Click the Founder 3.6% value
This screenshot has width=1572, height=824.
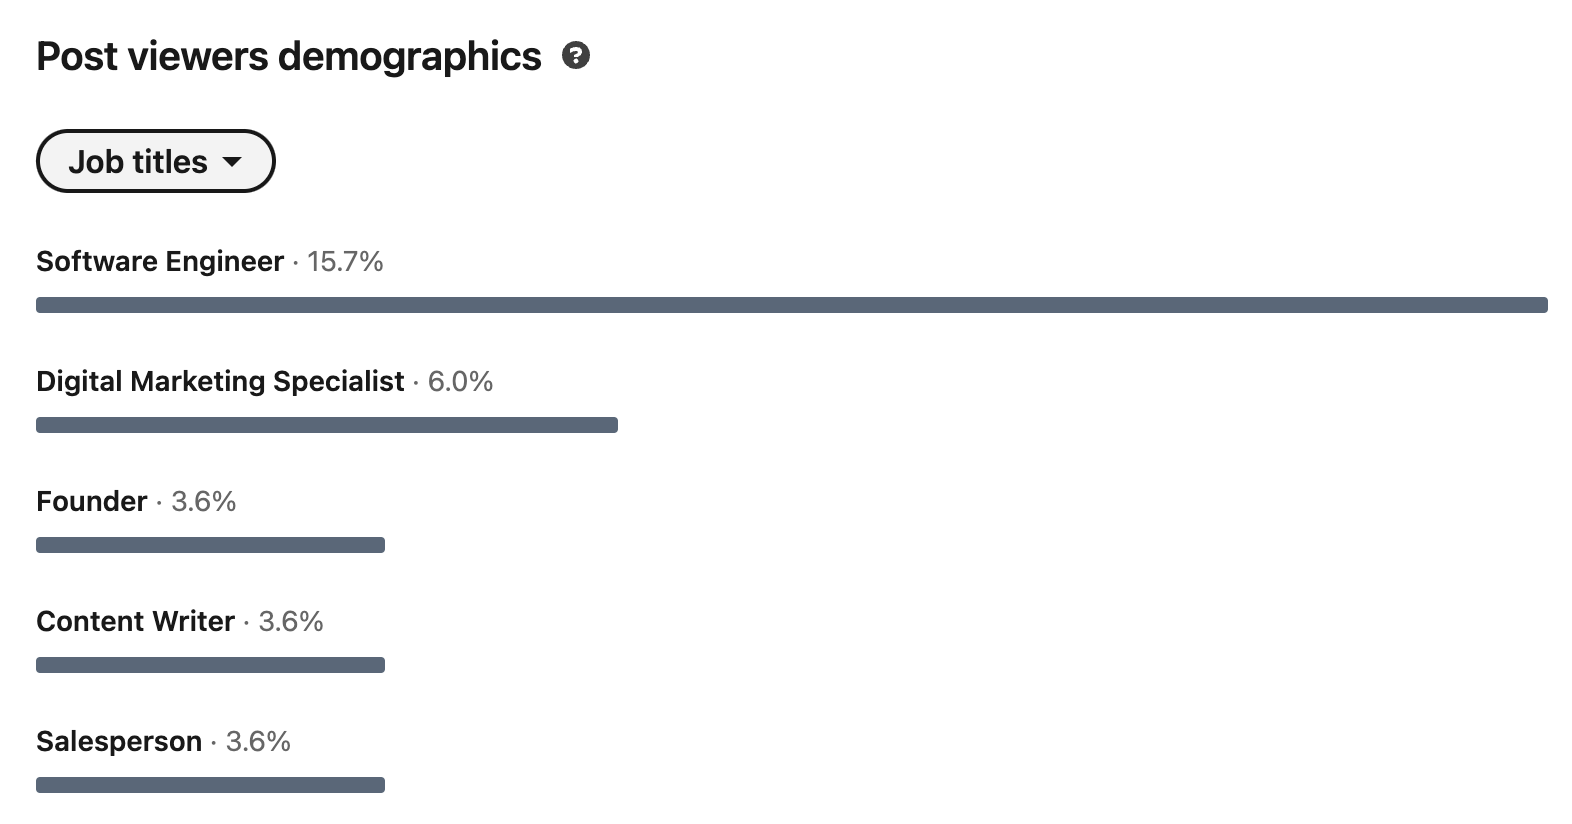[x=204, y=501]
